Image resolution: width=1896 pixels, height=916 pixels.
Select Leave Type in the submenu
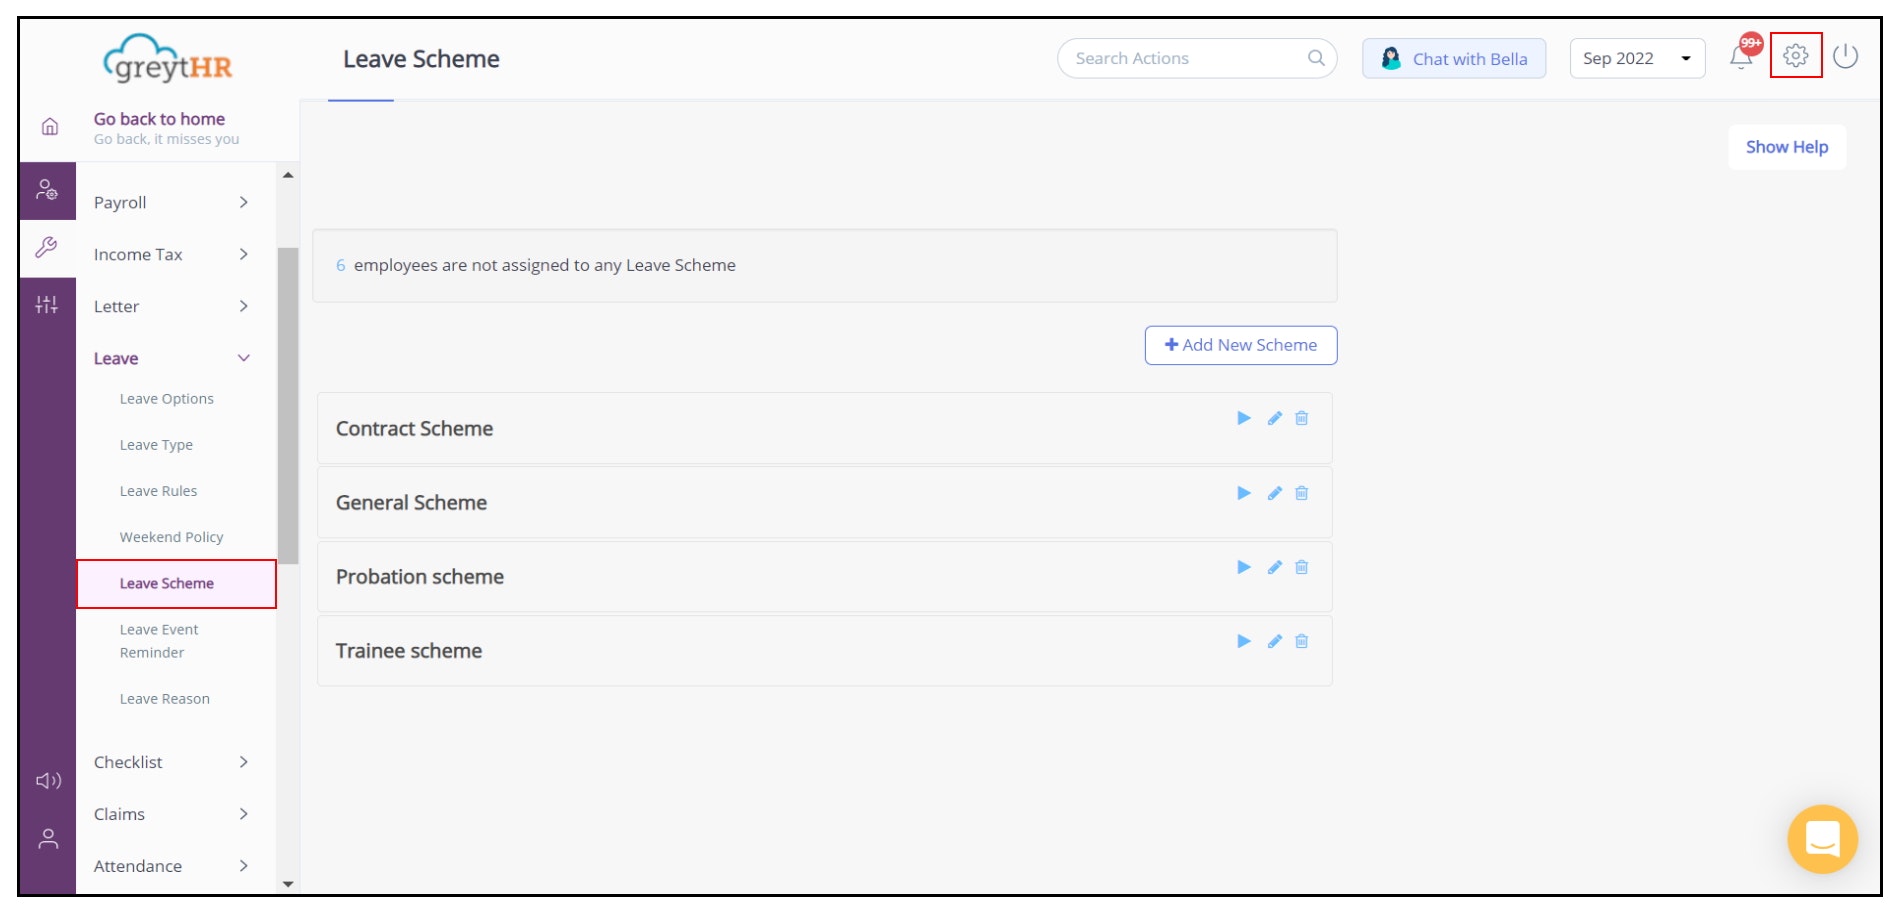[x=156, y=445]
